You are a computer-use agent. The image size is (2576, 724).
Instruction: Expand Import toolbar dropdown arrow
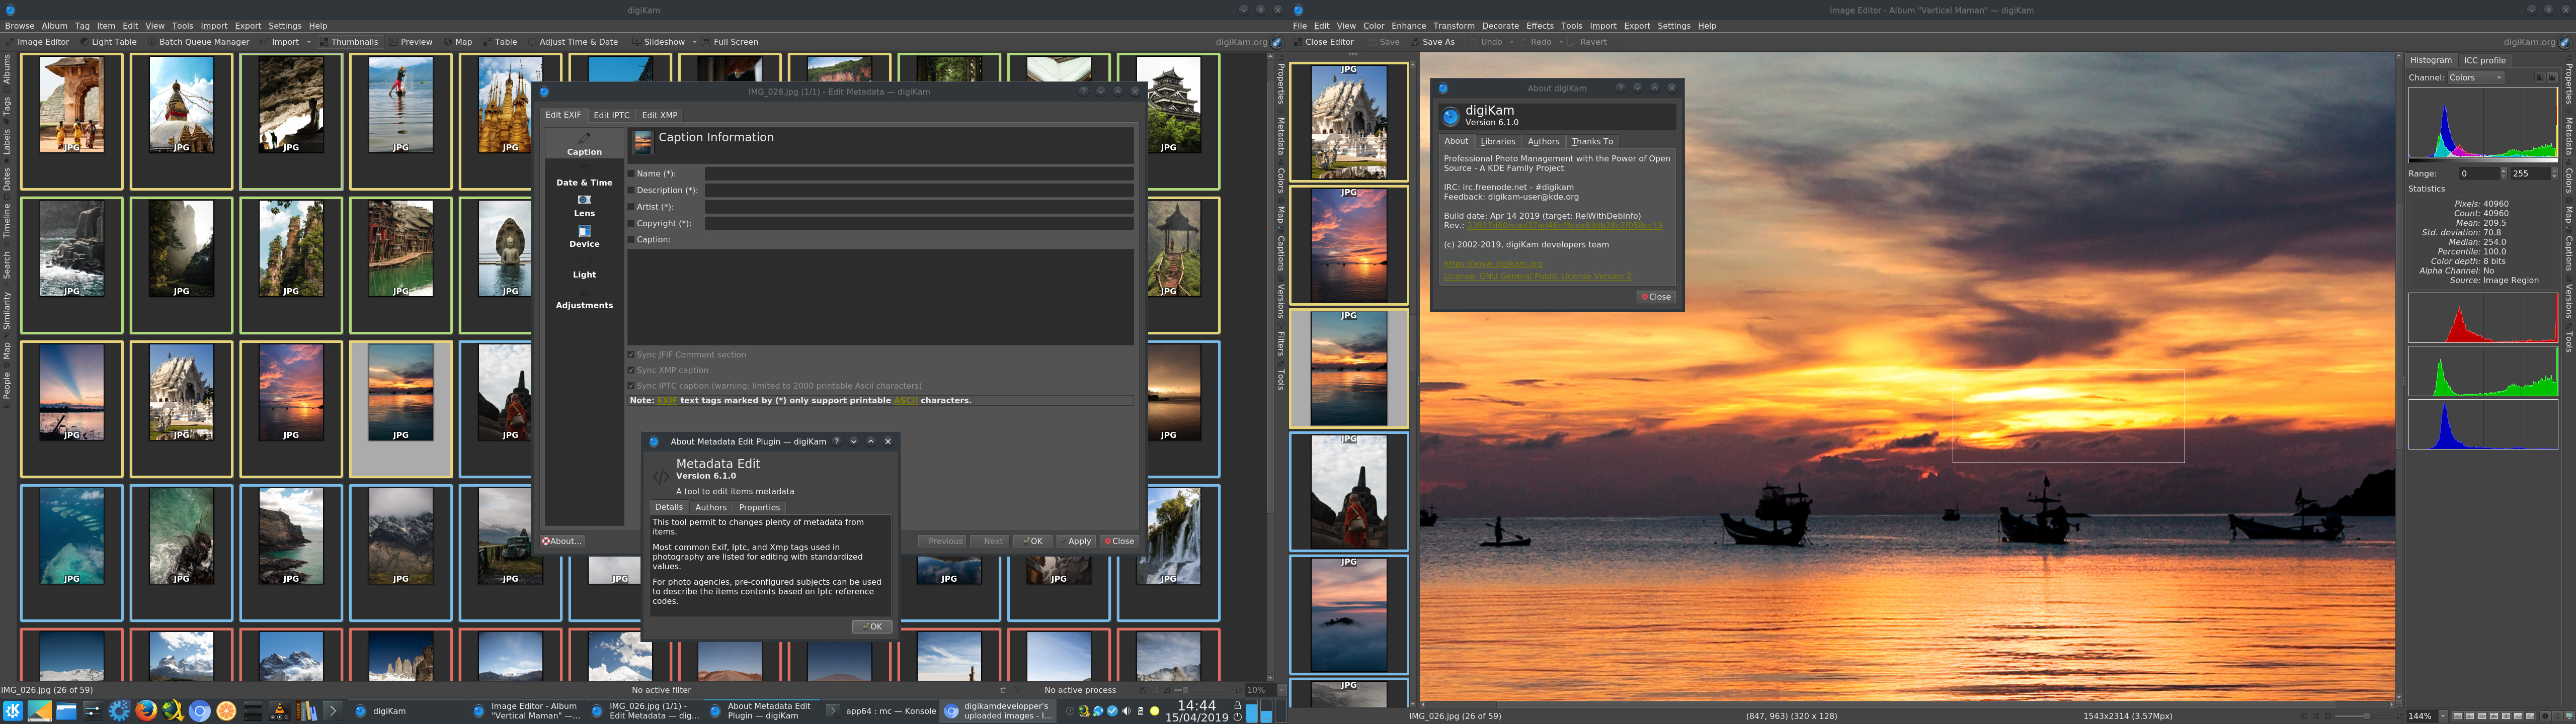point(309,42)
